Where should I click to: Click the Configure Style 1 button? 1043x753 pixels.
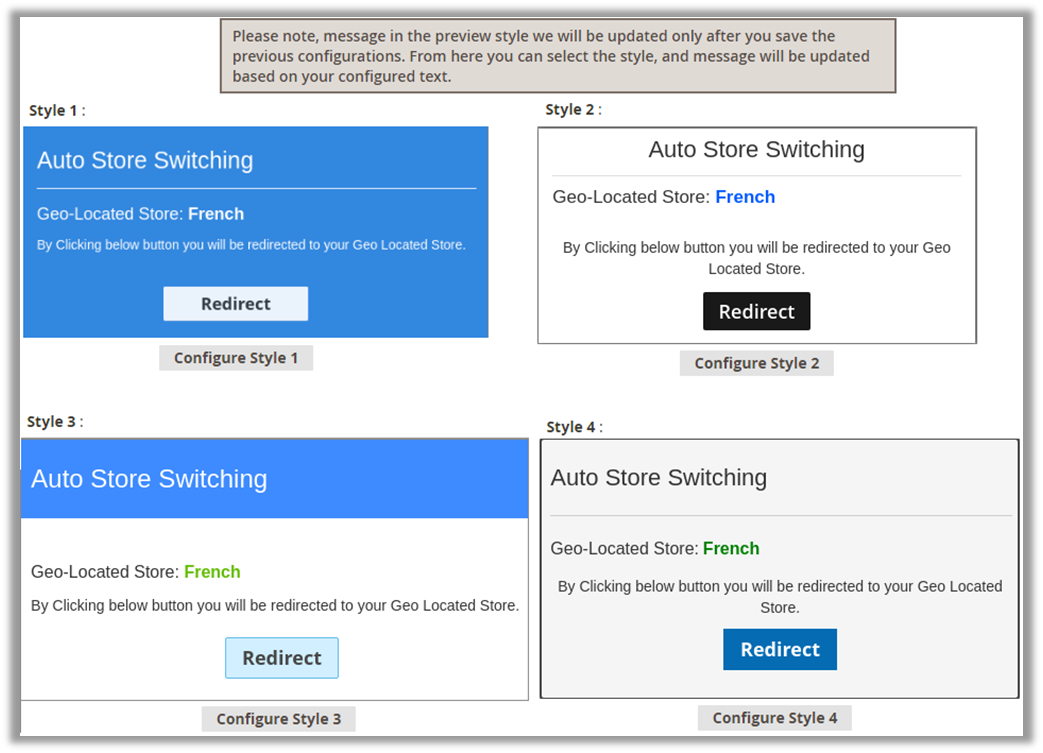tap(236, 358)
